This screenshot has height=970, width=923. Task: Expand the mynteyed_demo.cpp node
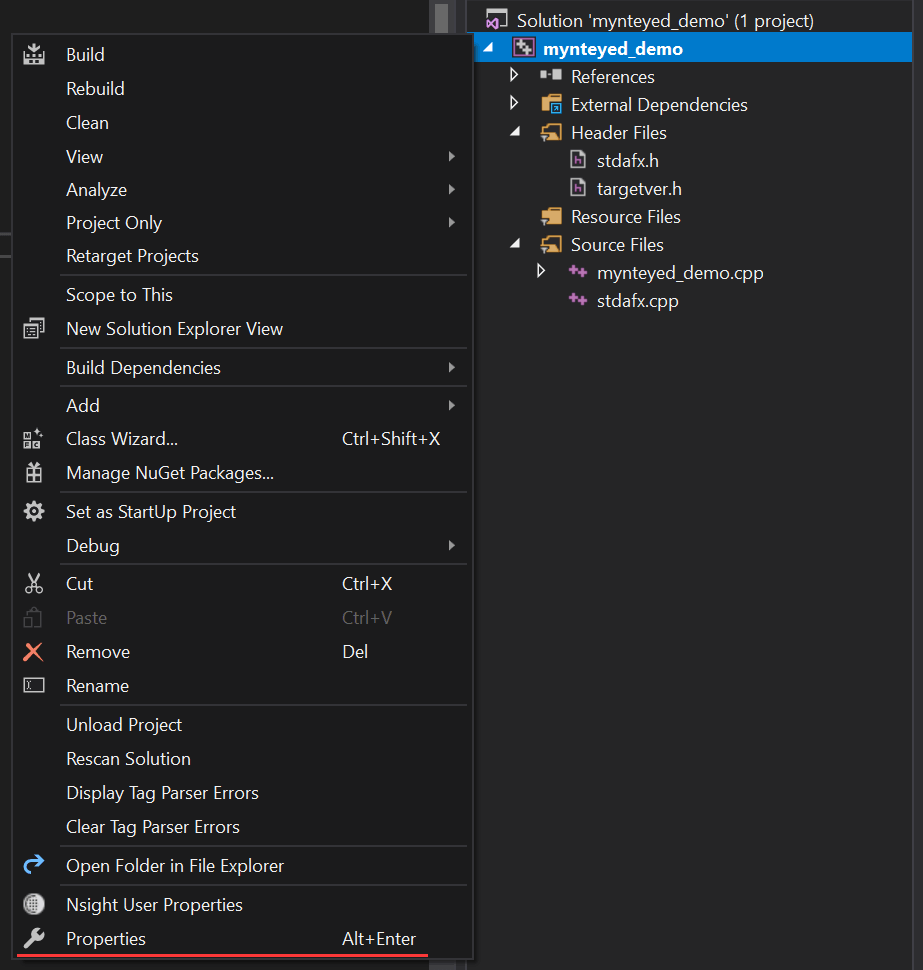(541, 271)
